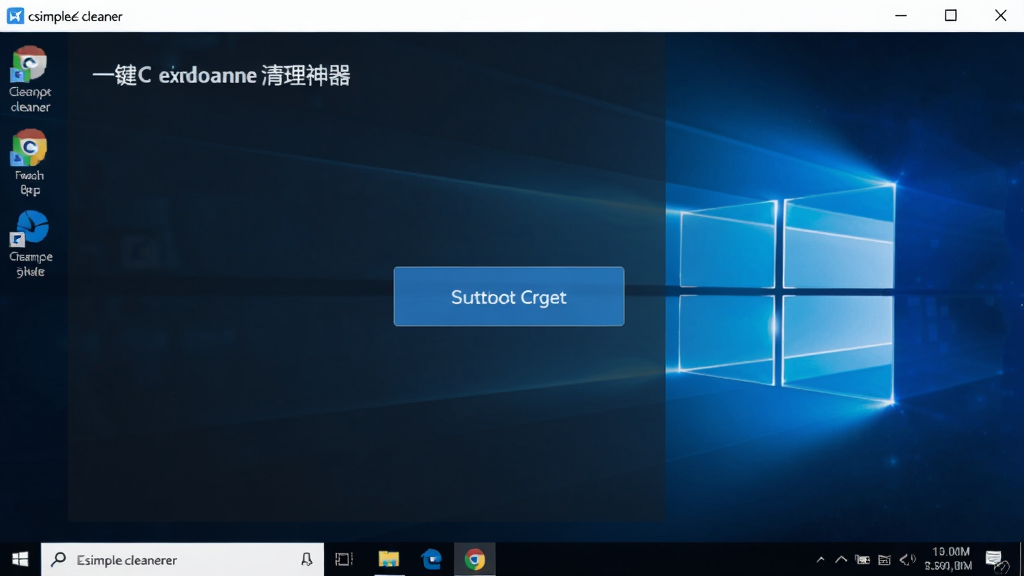Activate the microphone icon in search box

pos(306,560)
